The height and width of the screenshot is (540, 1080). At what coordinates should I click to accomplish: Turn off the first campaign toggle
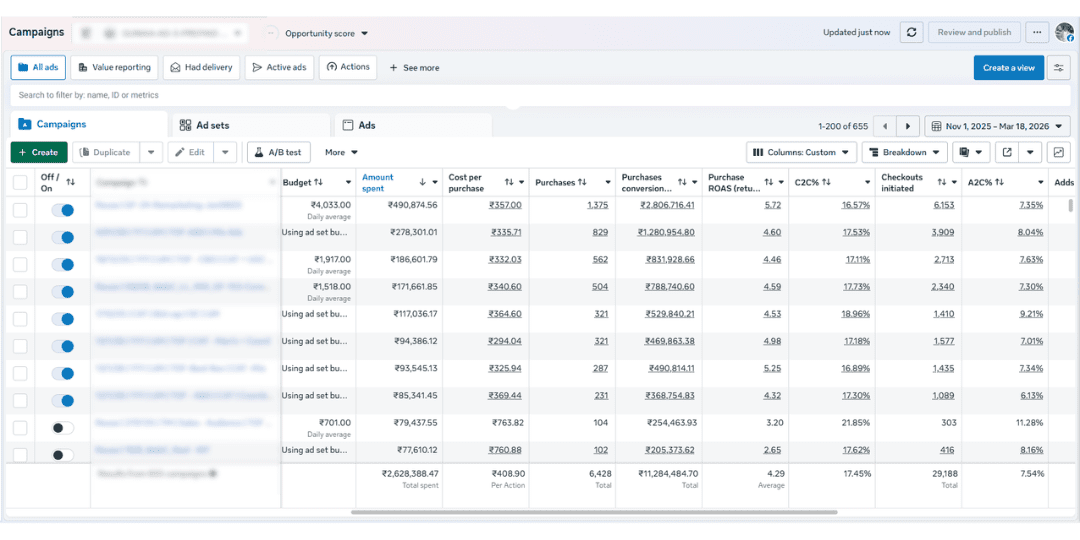point(62,210)
